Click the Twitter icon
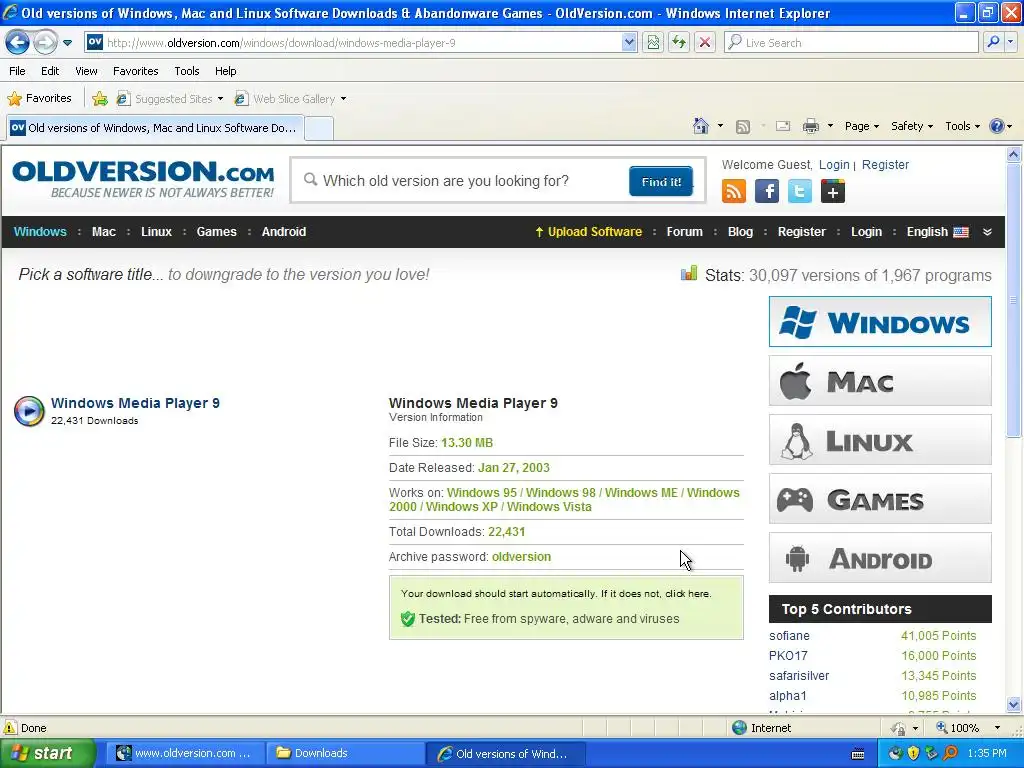1024x768 pixels. click(799, 191)
